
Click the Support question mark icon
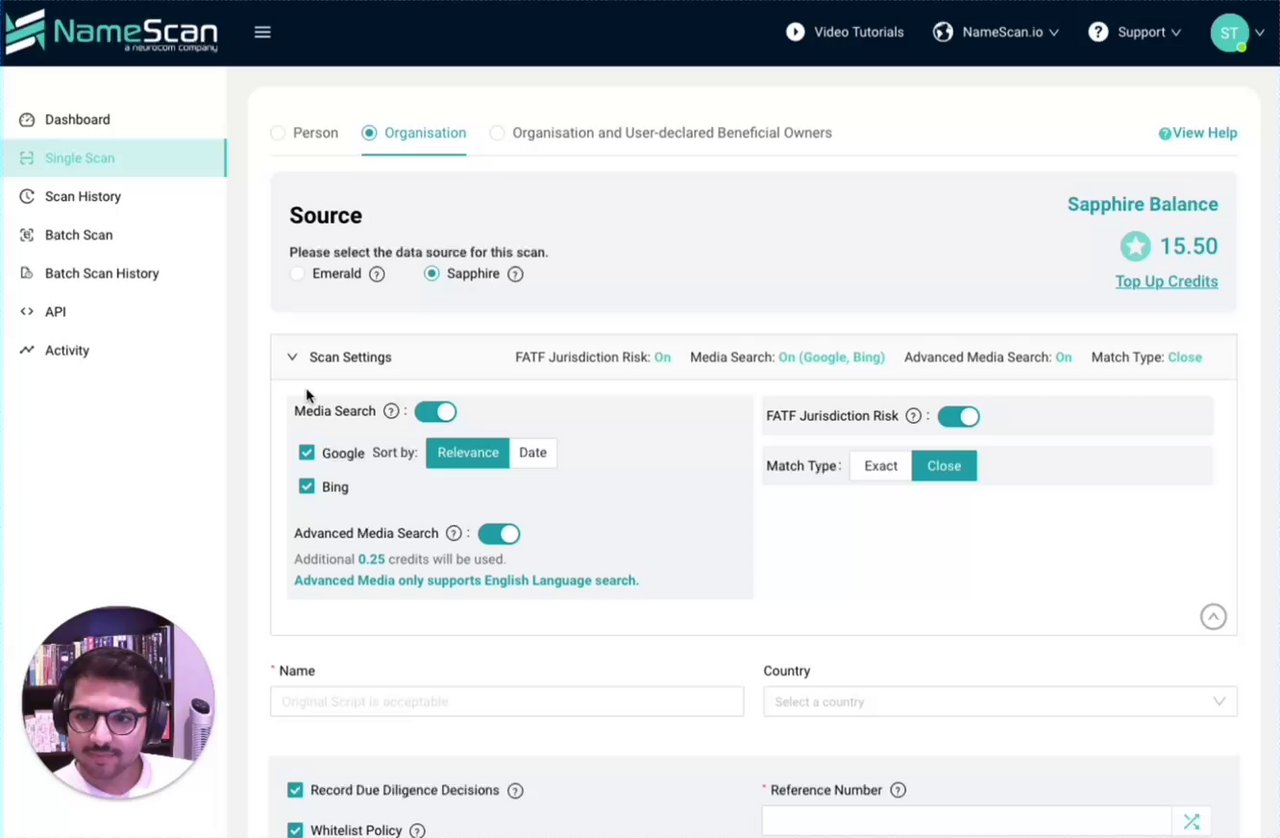click(x=1098, y=32)
